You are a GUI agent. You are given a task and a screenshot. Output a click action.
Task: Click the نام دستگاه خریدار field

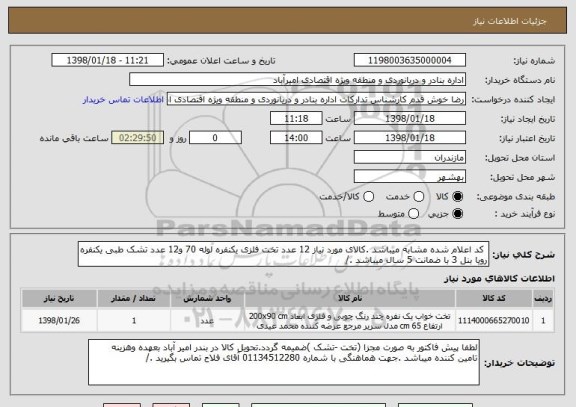tap(298, 80)
